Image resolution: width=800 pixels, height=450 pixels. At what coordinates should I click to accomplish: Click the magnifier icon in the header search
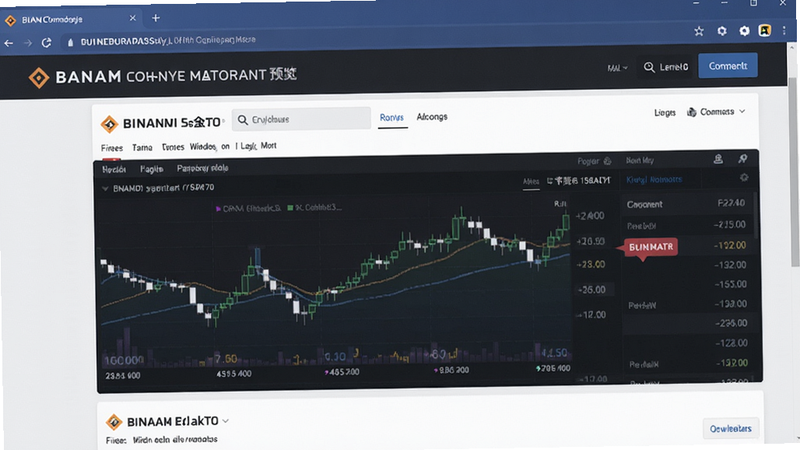coord(649,67)
